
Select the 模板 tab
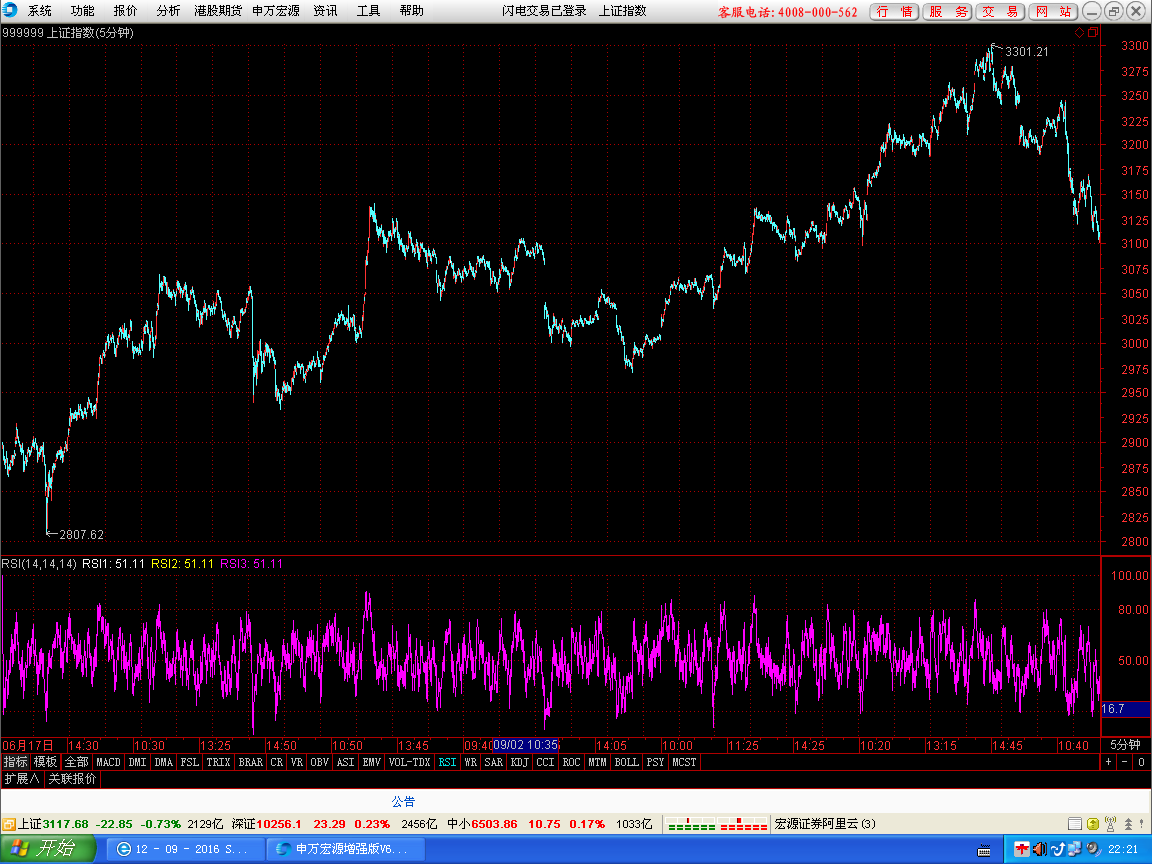46,762
